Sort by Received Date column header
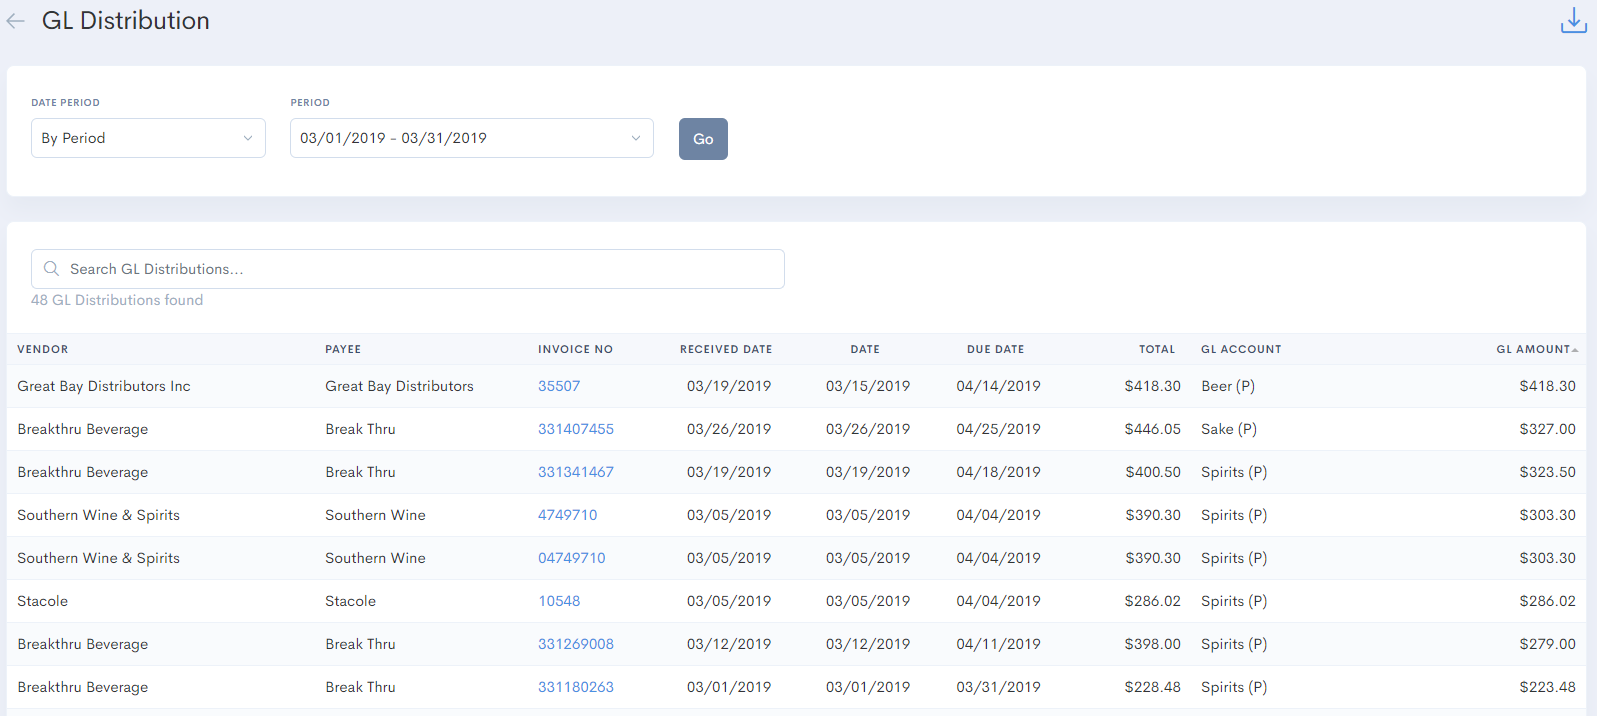1597x716 pixels. (x=726, y=349)
